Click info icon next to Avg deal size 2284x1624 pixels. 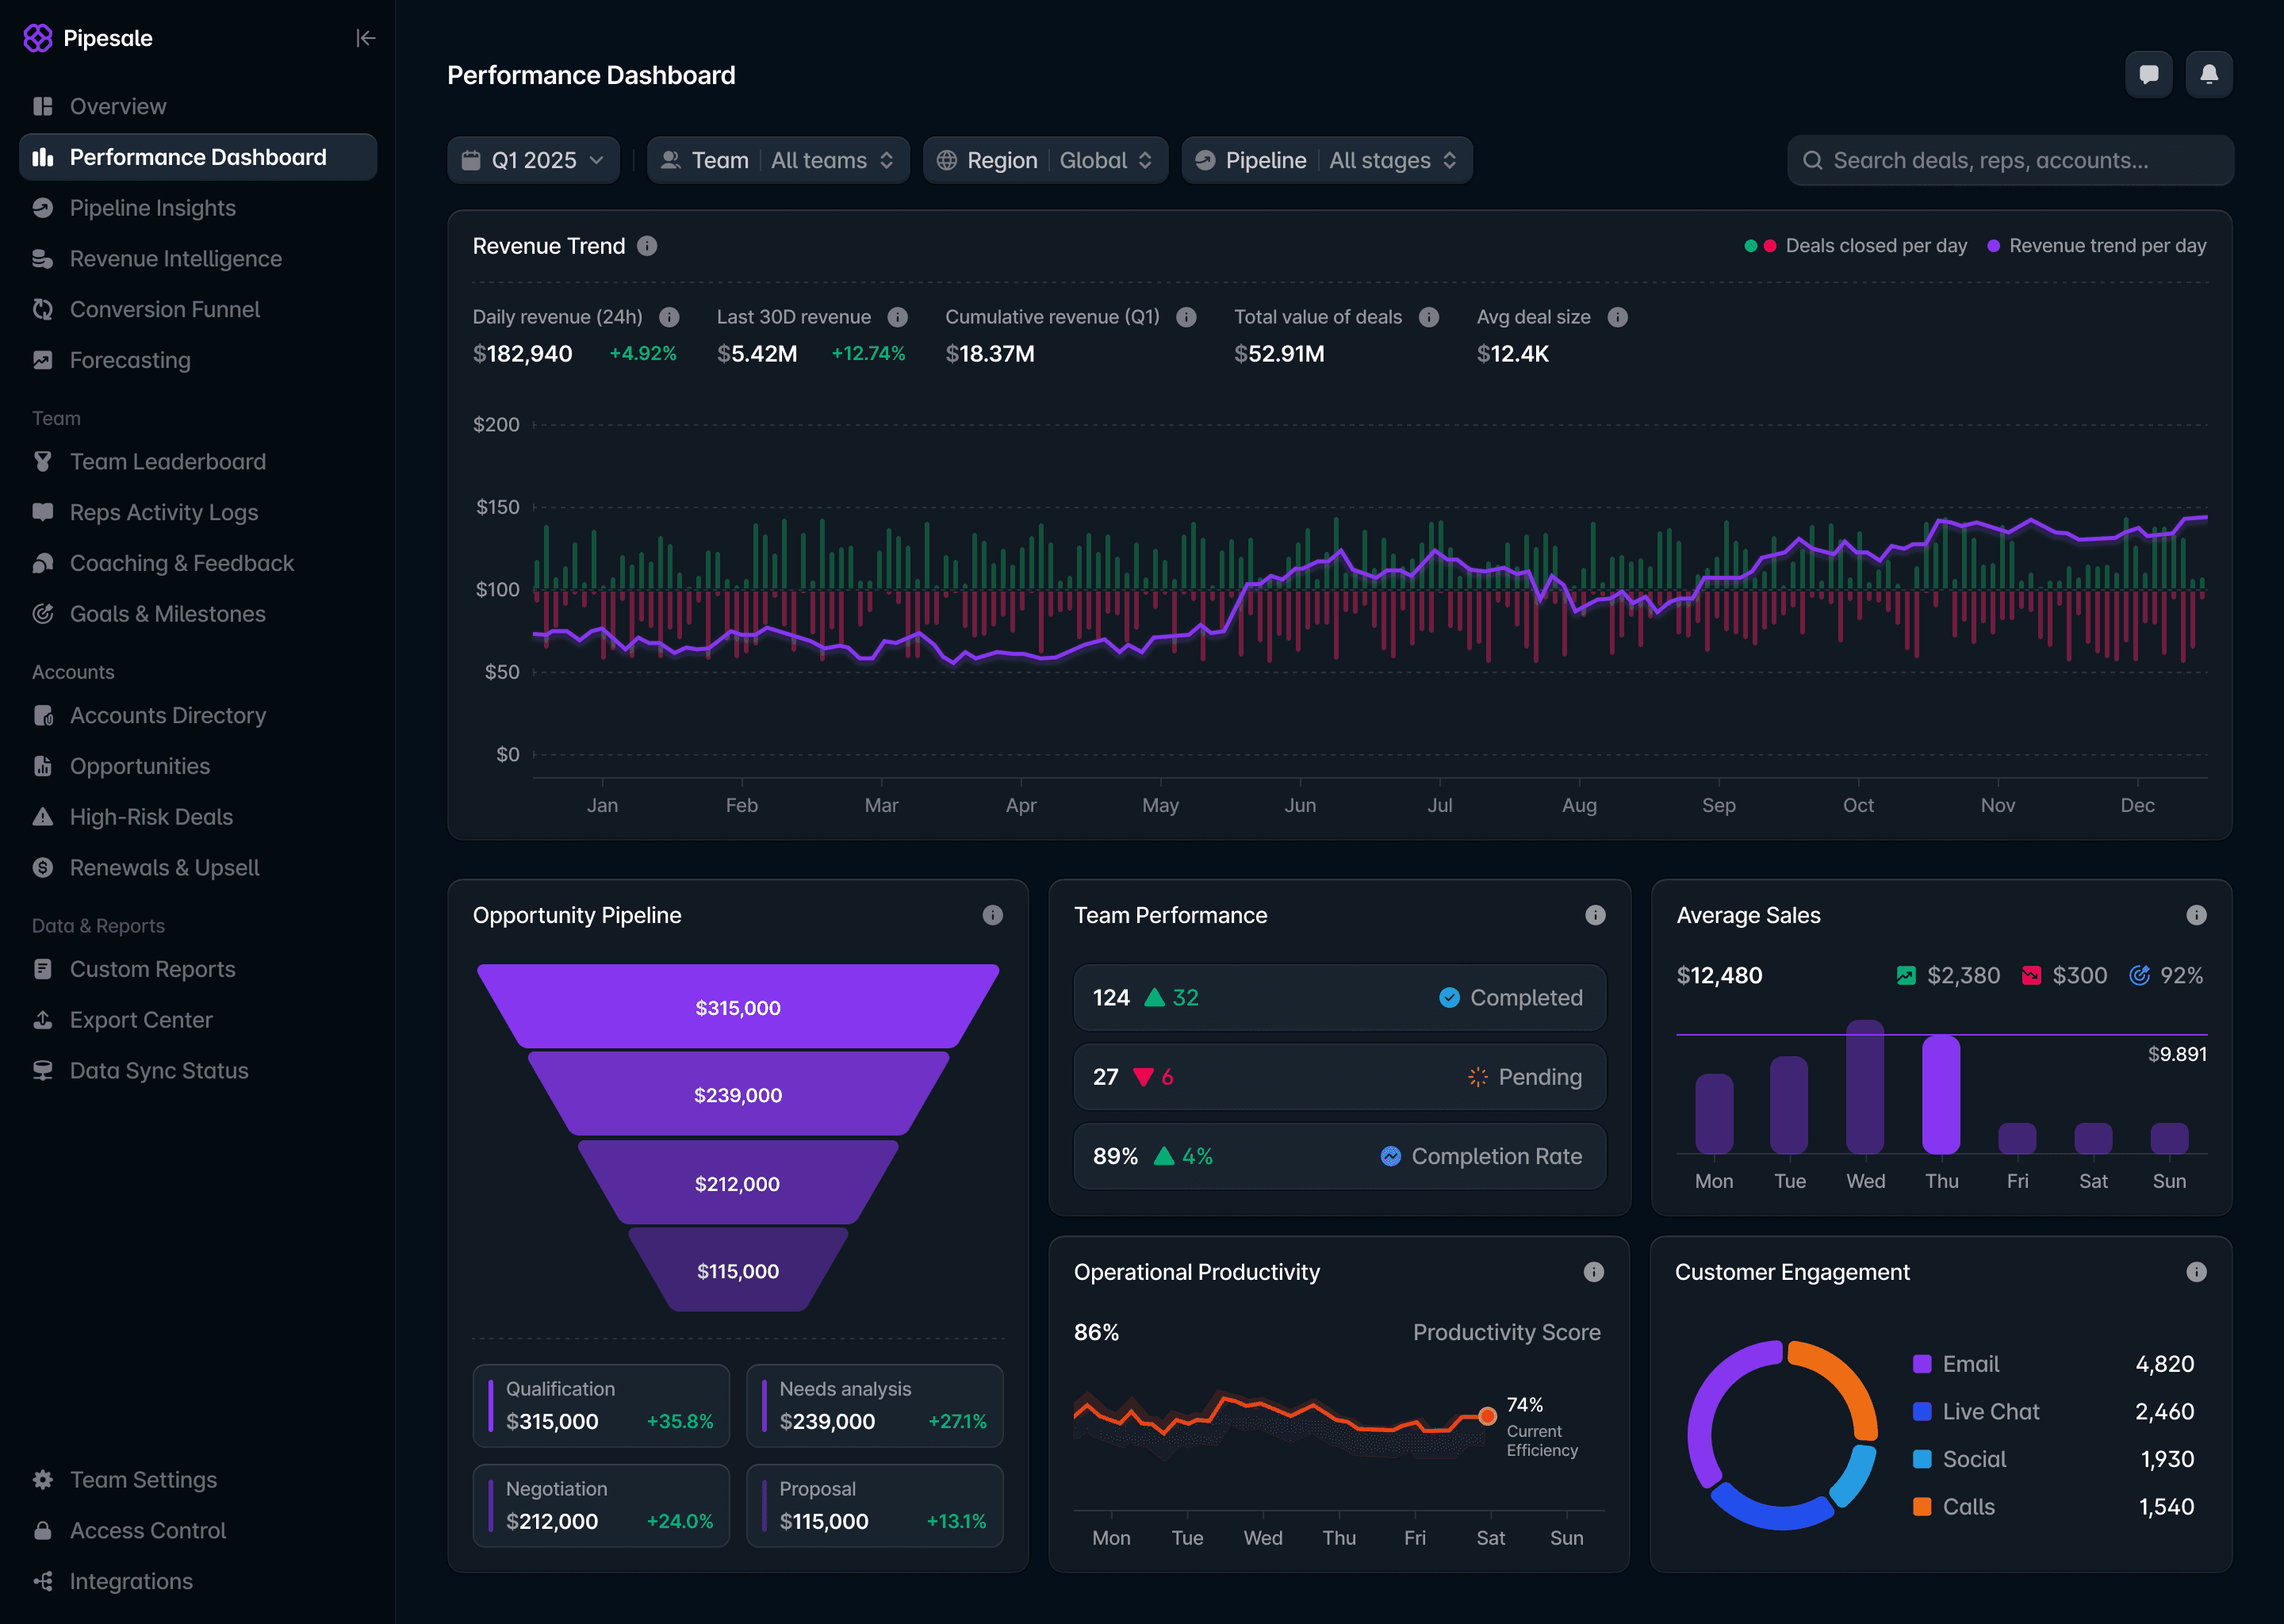[1617, 317]
